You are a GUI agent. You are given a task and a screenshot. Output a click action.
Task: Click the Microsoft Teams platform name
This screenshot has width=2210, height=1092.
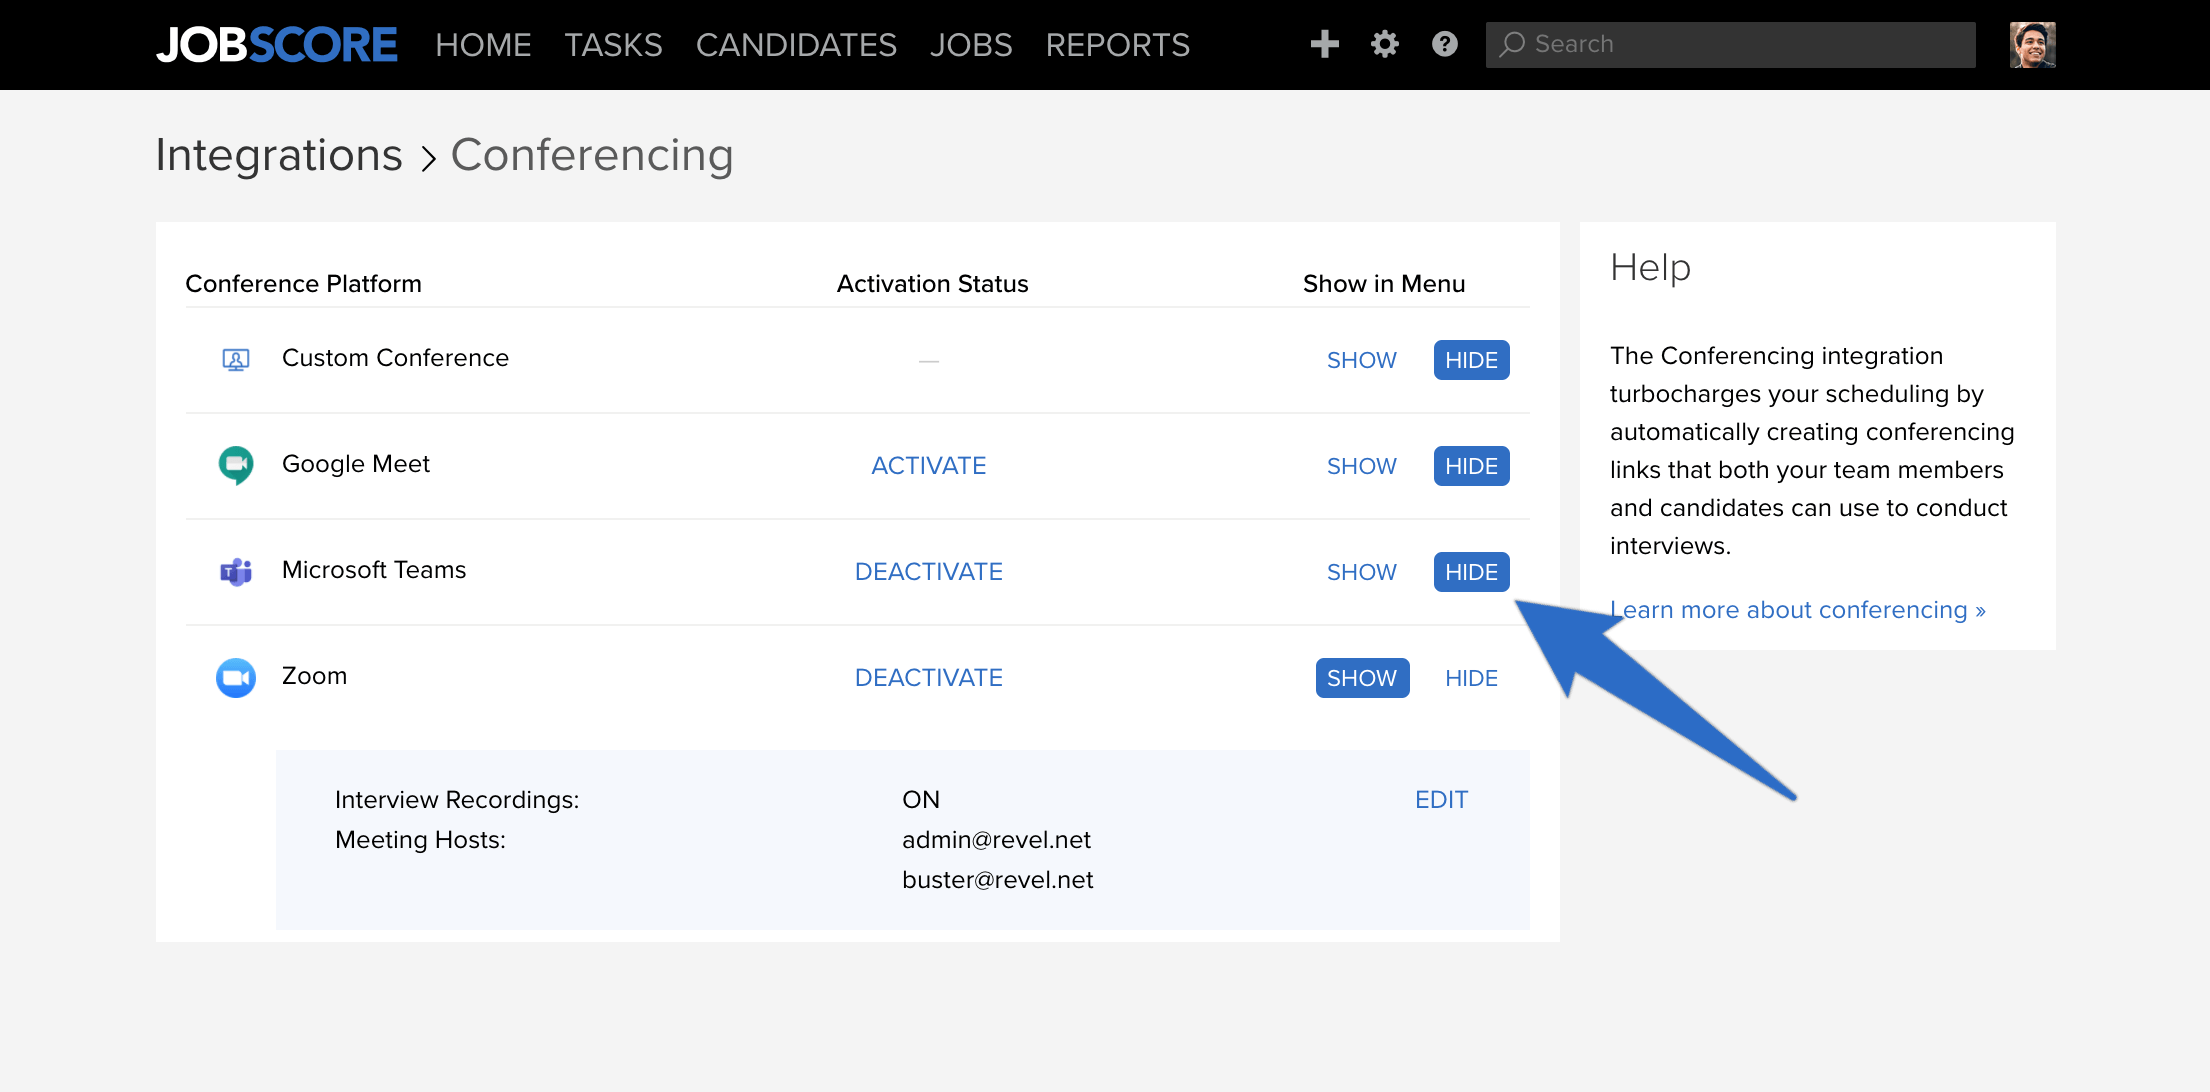374,570
